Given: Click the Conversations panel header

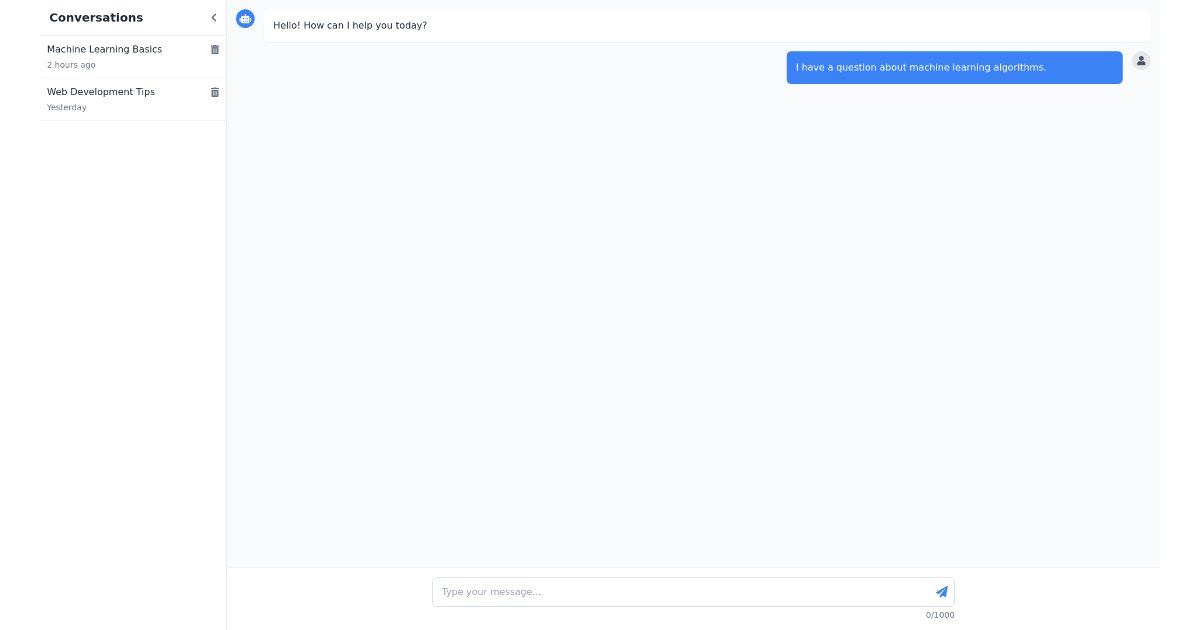Looking at the screenshot, I should click(x=95, y=17).
